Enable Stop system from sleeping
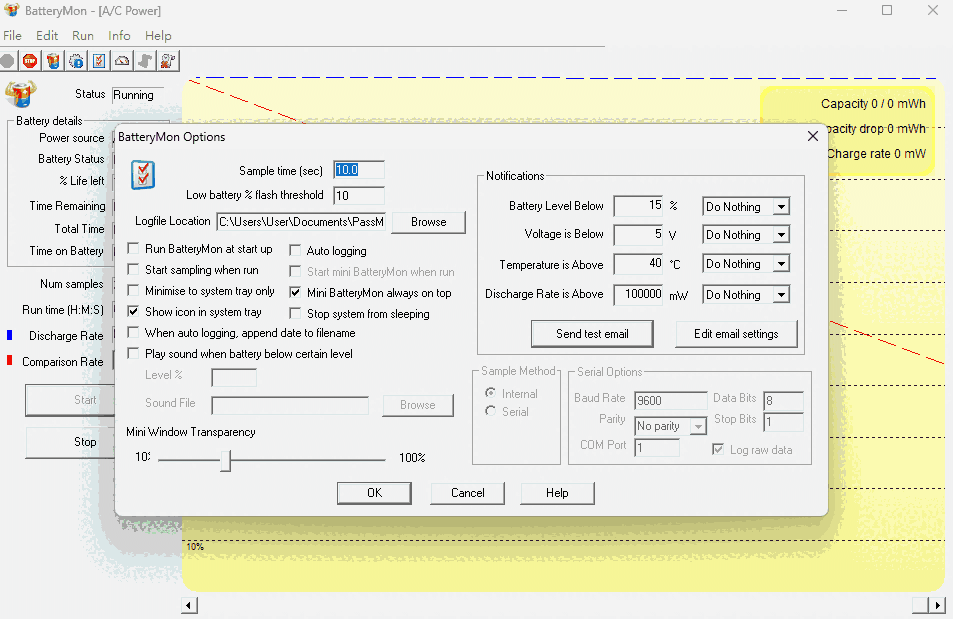The width and height of the screenshot is (953, 619). pos(295,314)
